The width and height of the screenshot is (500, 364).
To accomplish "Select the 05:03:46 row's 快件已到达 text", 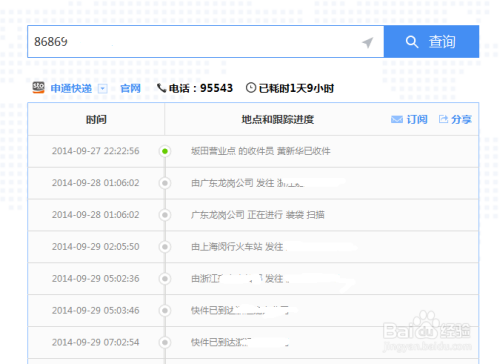I will (213, 310).
